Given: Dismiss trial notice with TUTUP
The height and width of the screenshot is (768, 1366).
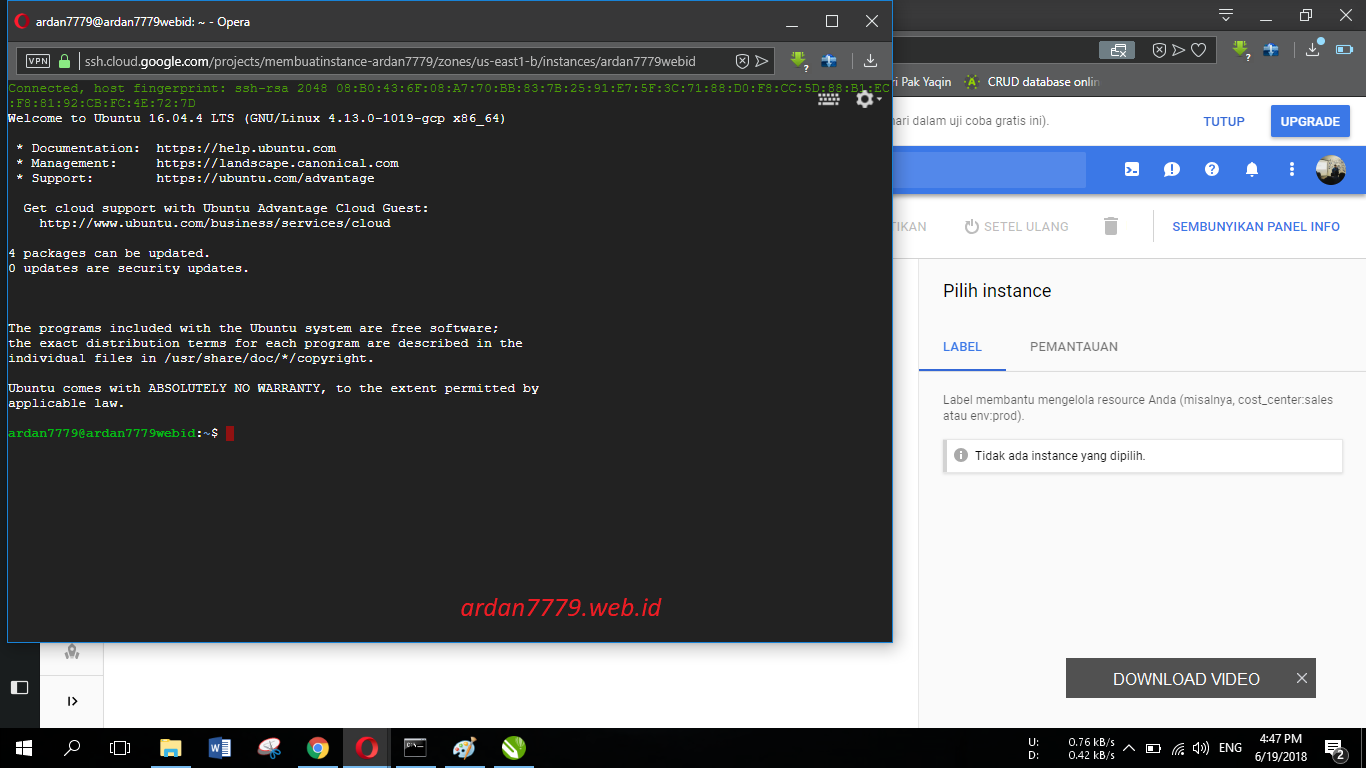Looking at the screenshot, I should (x=1224, y=120).
